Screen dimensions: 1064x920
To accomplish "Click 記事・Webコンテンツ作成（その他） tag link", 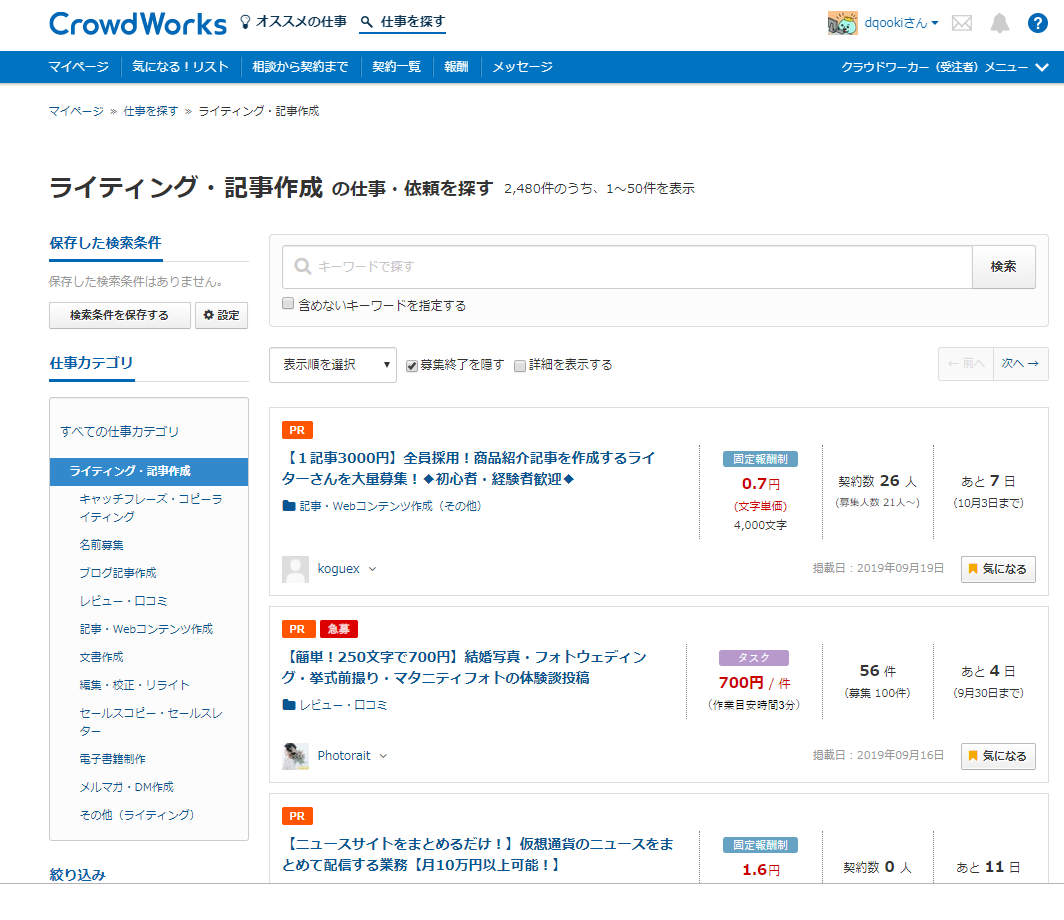I will 390,506.
